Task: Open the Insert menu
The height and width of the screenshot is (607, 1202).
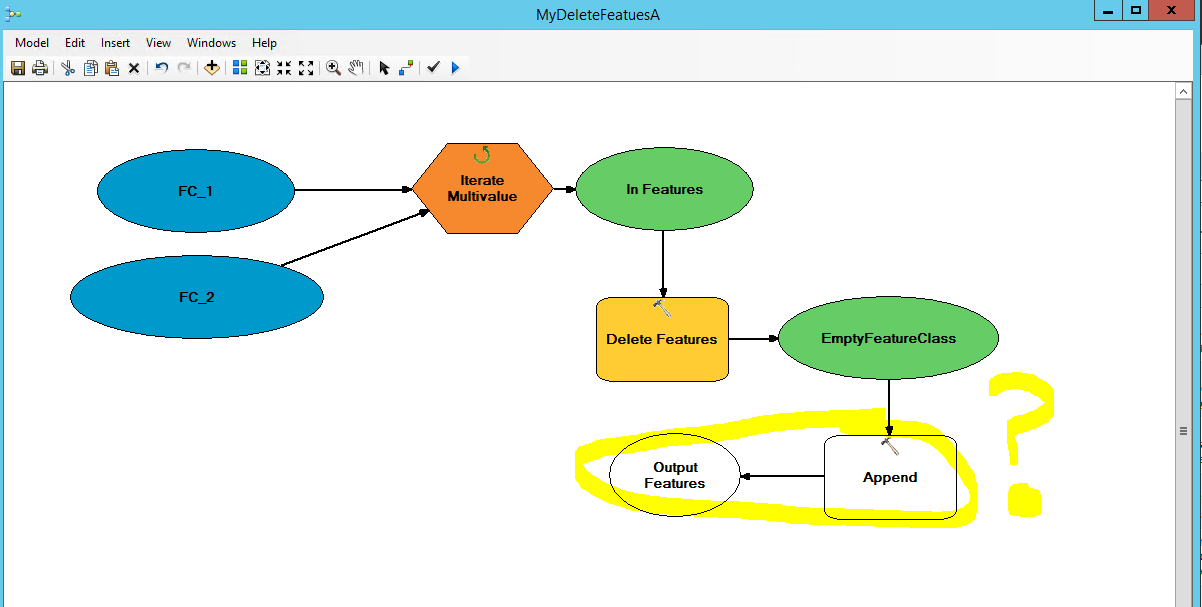Action: pos(115,43)
